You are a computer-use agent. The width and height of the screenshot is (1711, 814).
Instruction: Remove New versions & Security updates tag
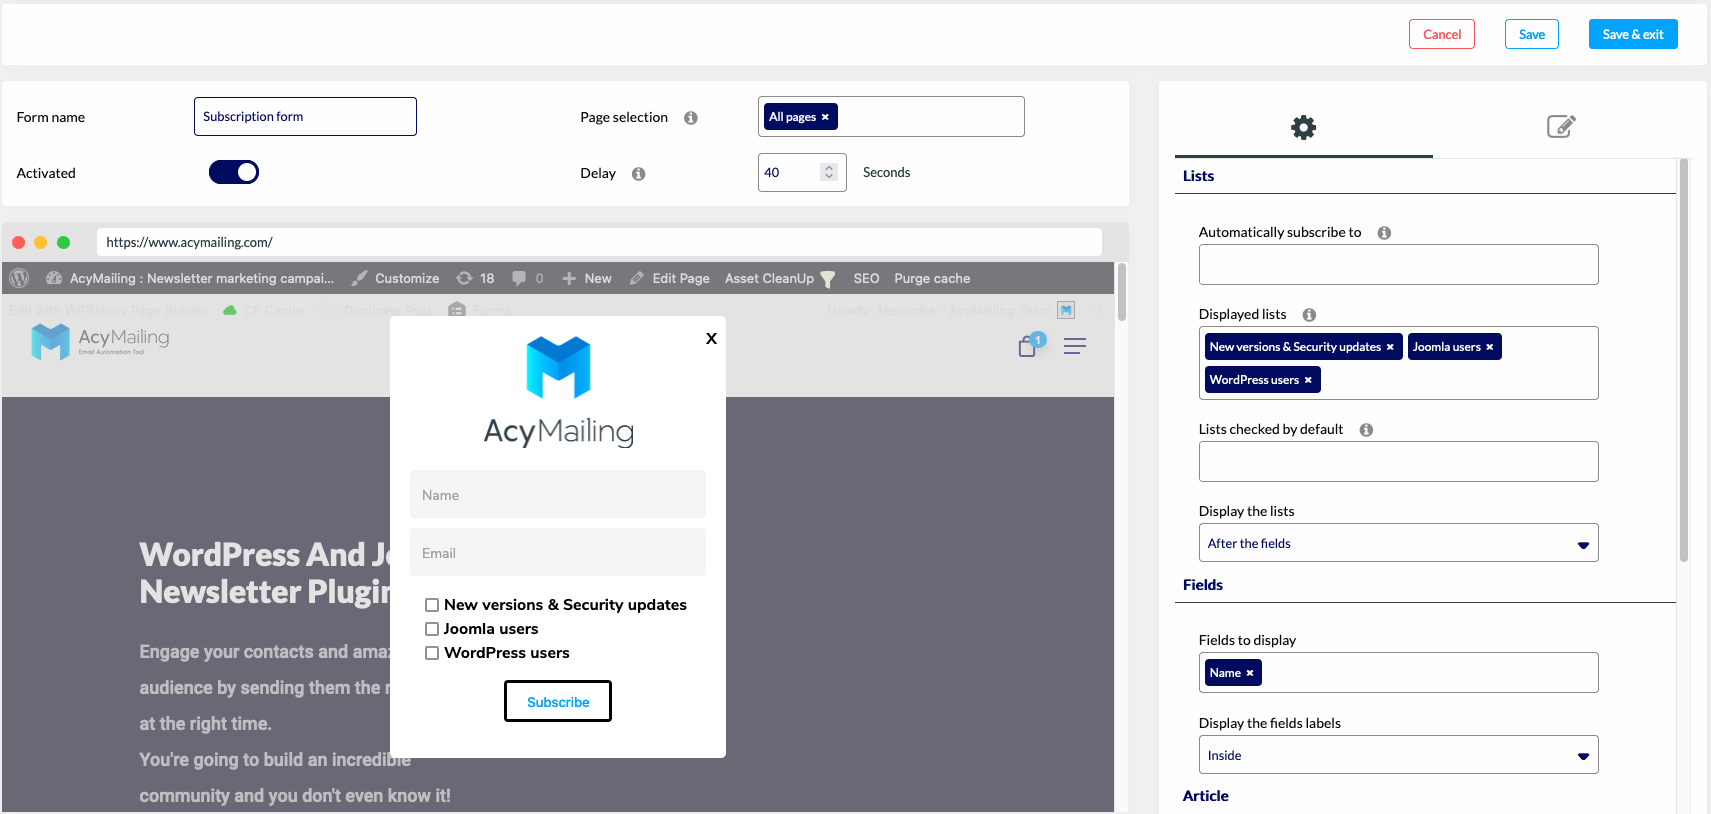pyautogui.click(x=1390, y=347)
